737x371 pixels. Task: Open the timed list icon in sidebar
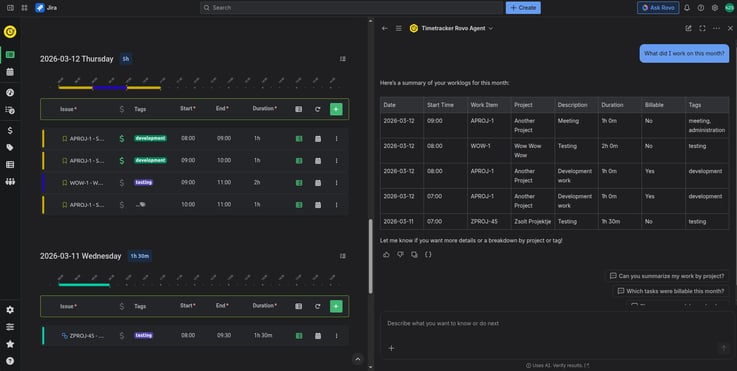tap(10, 110)
